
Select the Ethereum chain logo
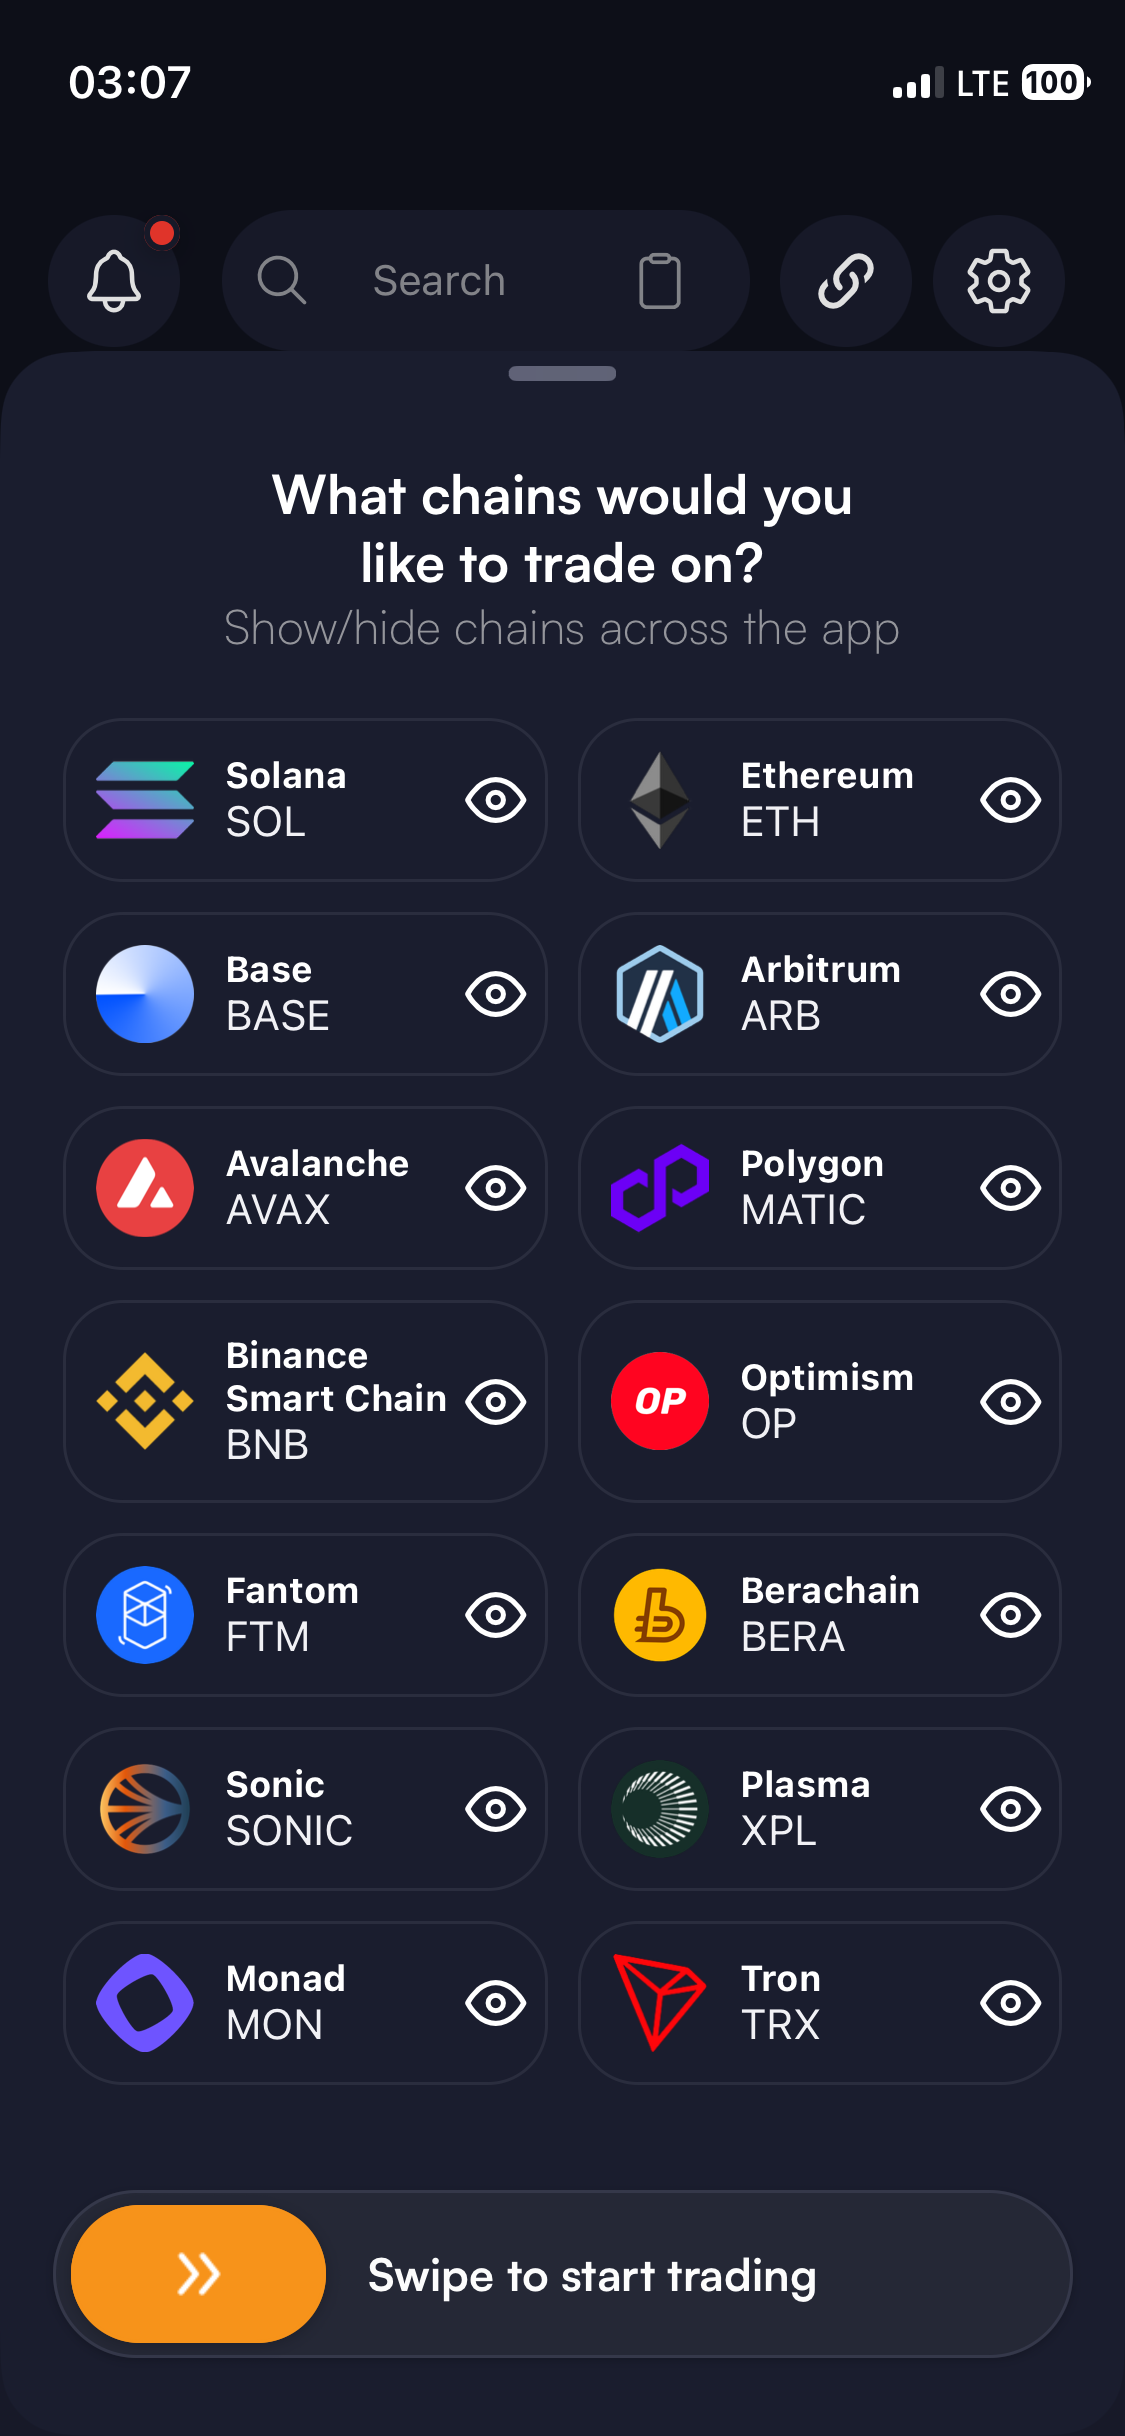click(658, 799)
